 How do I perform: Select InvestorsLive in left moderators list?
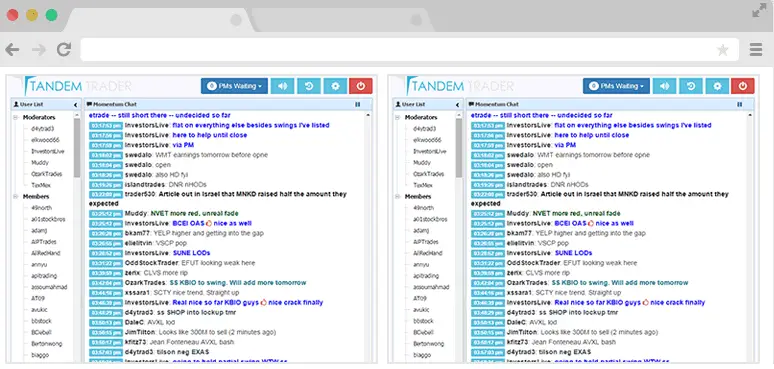47,151
